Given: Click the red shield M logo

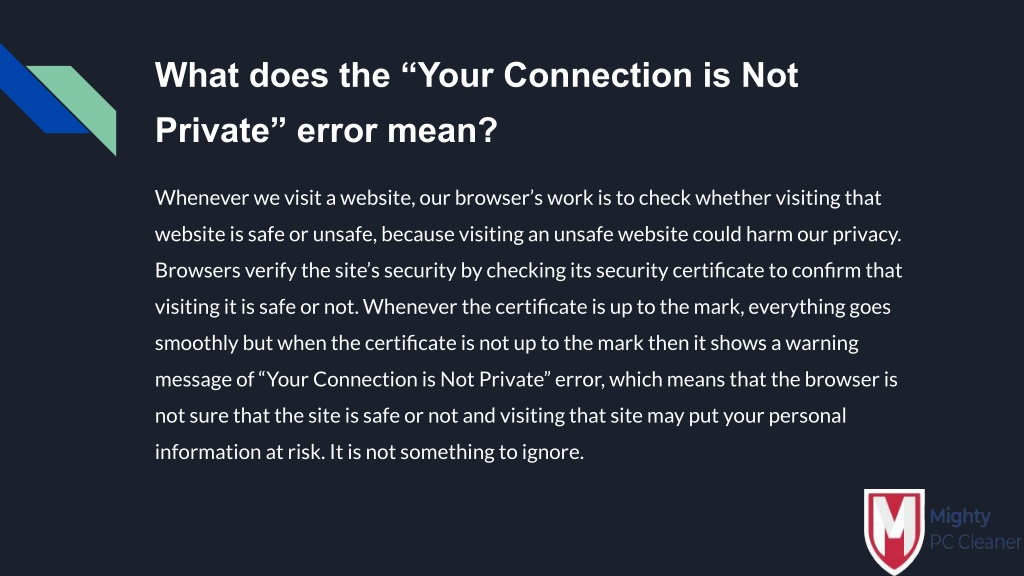Looking at the screenshot, I should [x=894, y=530].
